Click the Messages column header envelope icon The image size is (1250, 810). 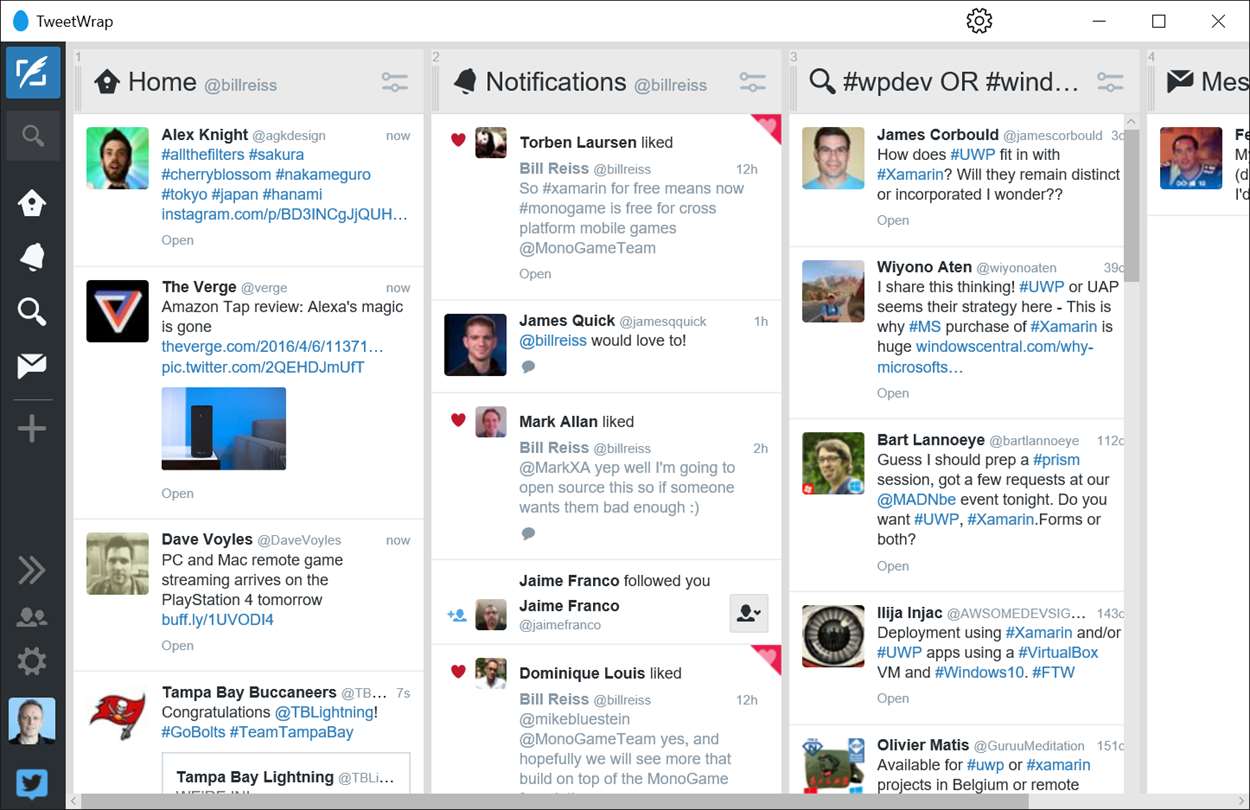coord(1180,82)
